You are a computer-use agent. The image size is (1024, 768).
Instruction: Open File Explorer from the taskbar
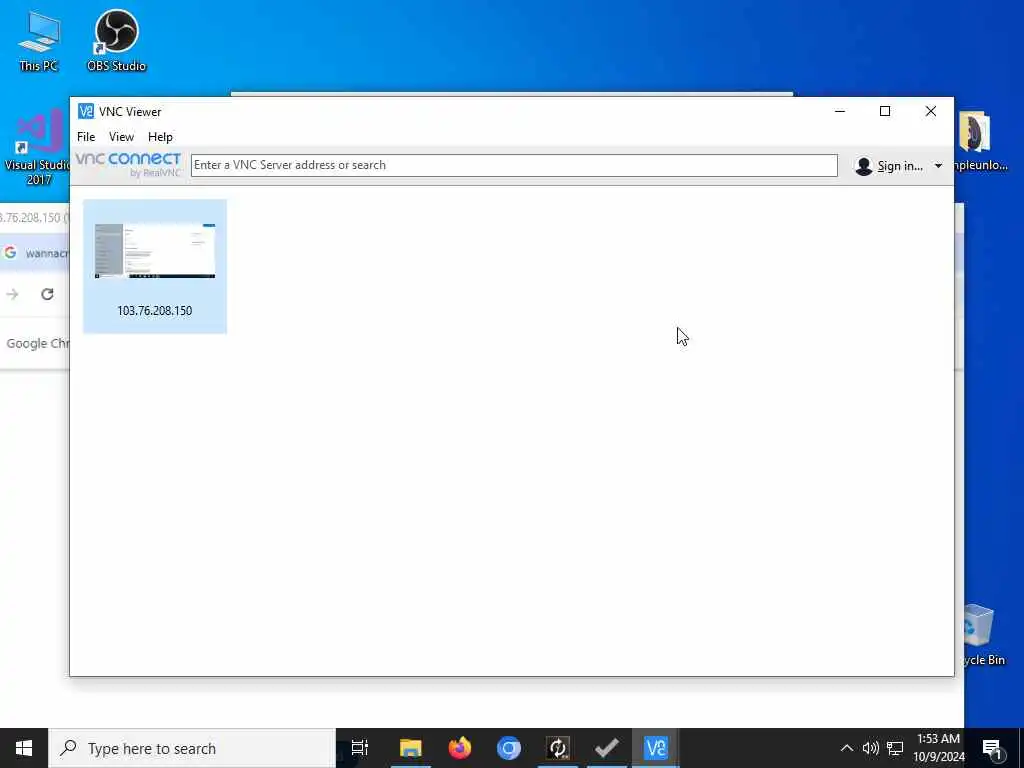click(411, 748)
